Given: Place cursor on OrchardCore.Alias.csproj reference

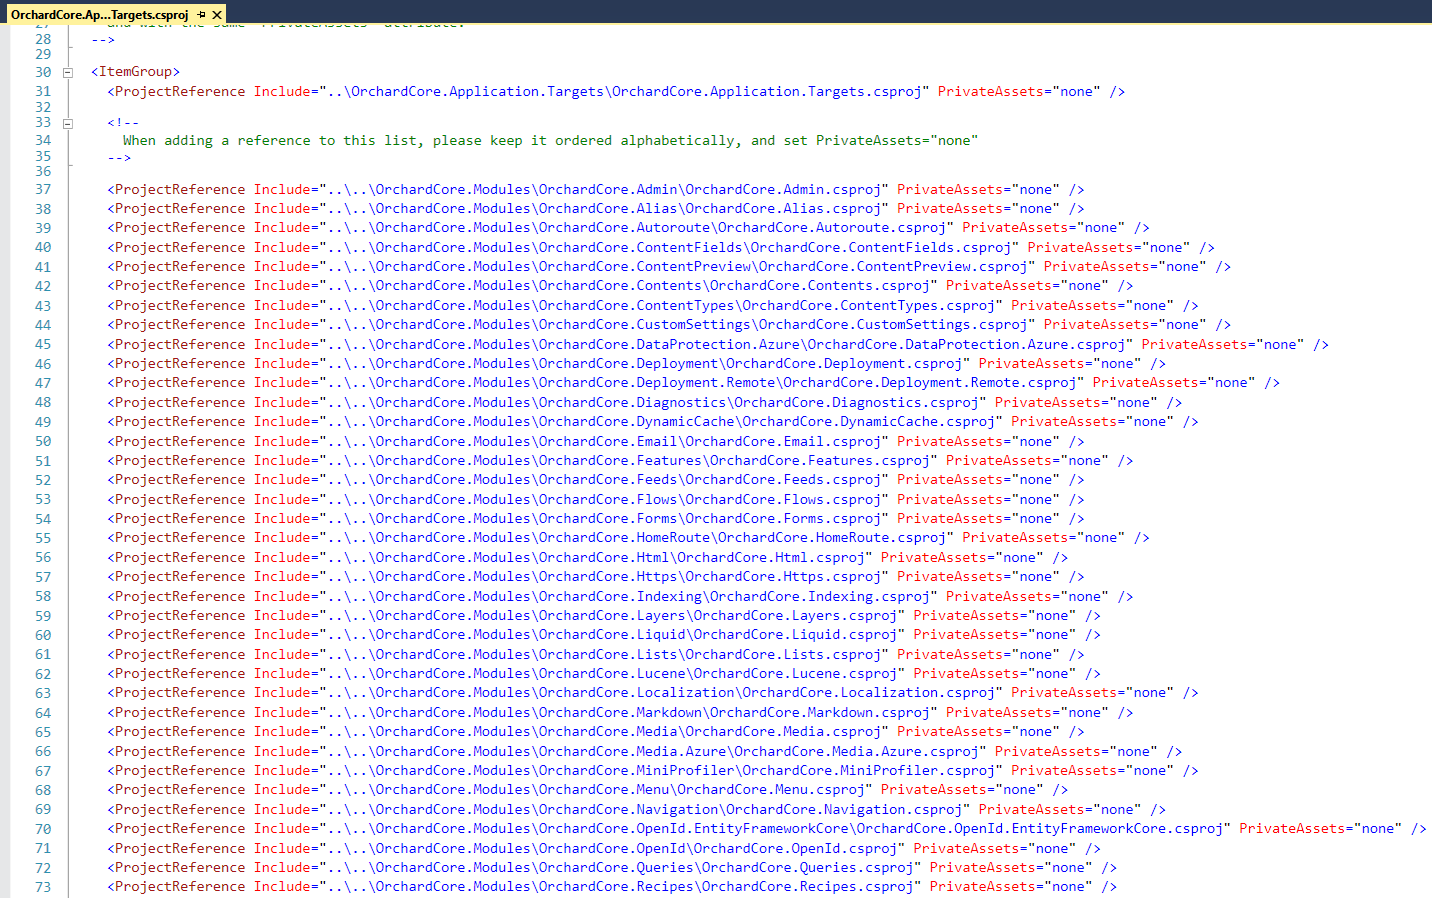Looking at the screenshot, I should (596, 209).
